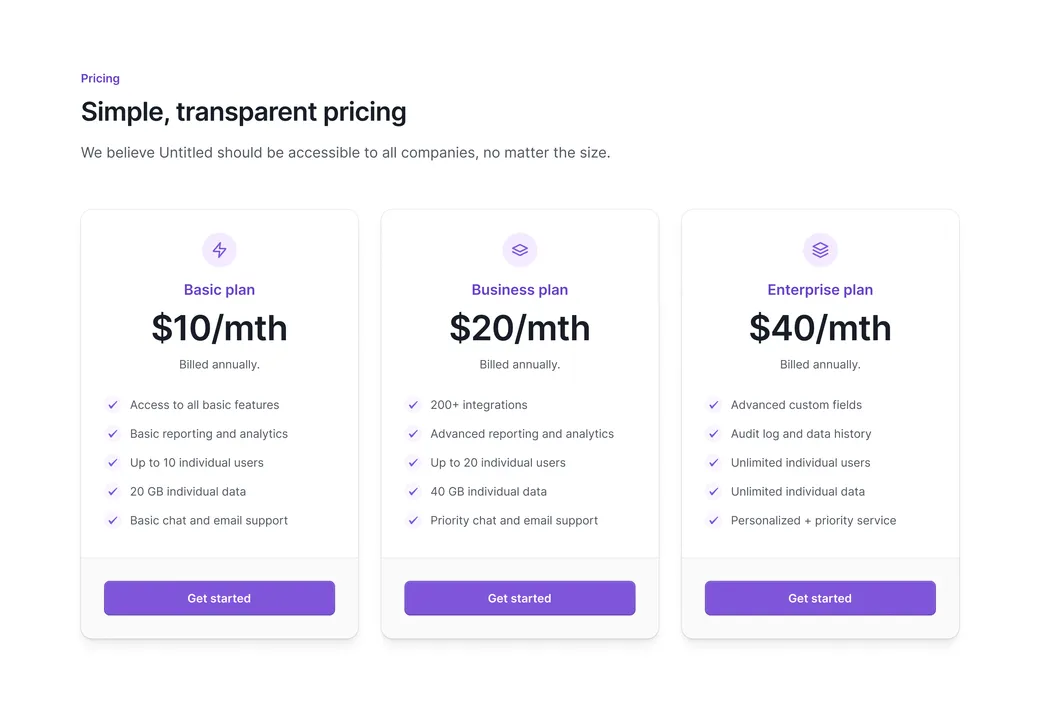Click the checkmark beside 200+ integrations
The height and width of the screenshot is (708, 1040).
click(413, 405)
